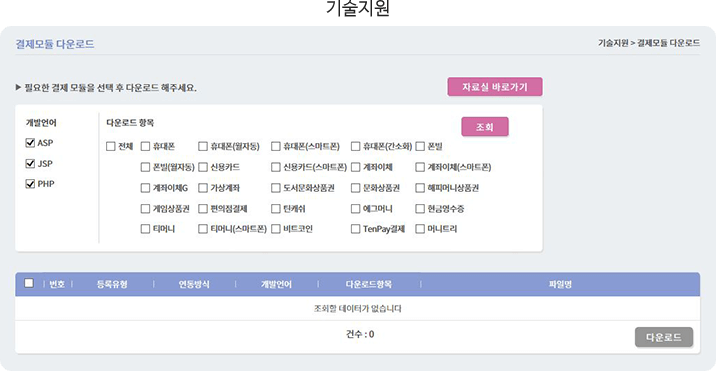Check the 문화상품권 option
Screen dimensions: 716x371
tap(355, 188)
